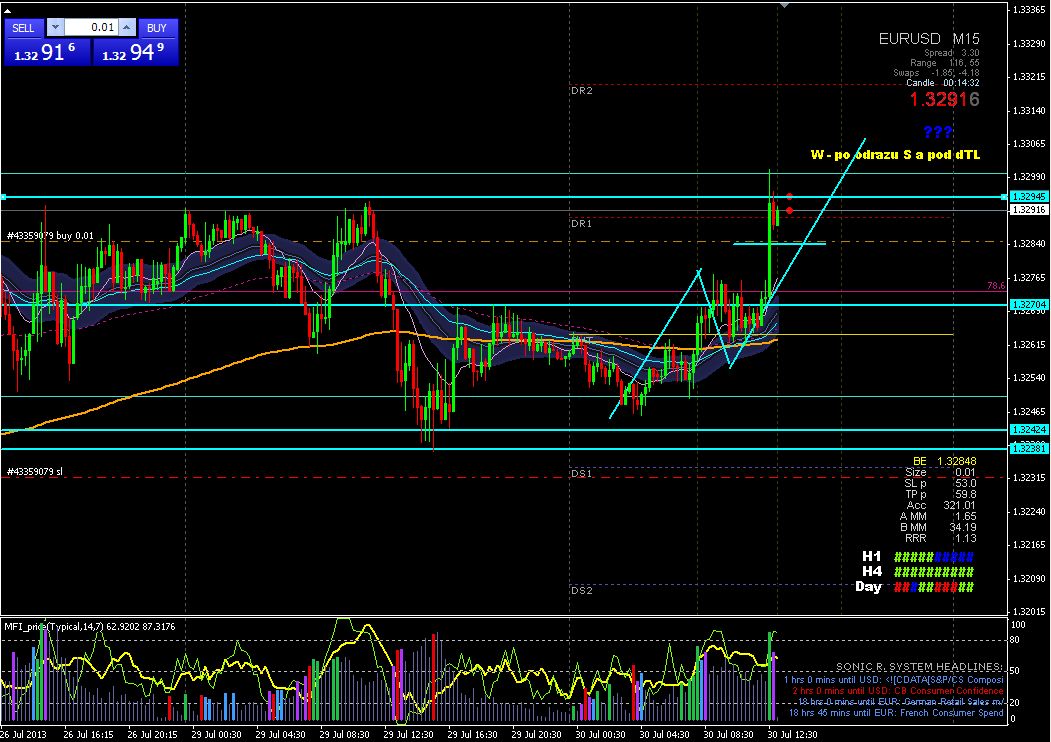Click the 'German Retail Sales' news line
Image resolution: width=1051 pixels, height=742 pixels.
click(901, 702)
